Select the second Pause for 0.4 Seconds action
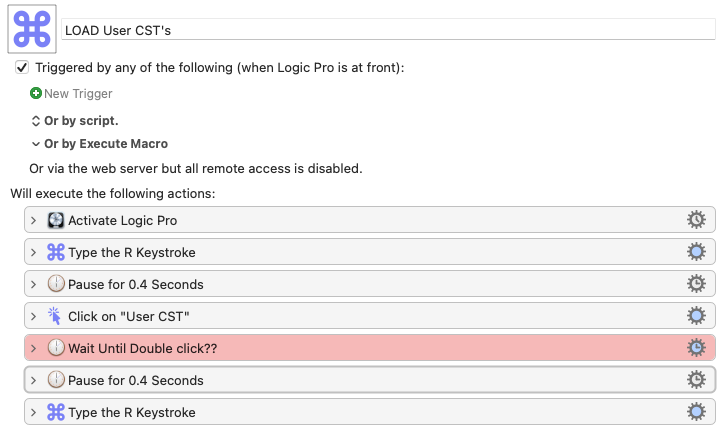 pos(350,380)
